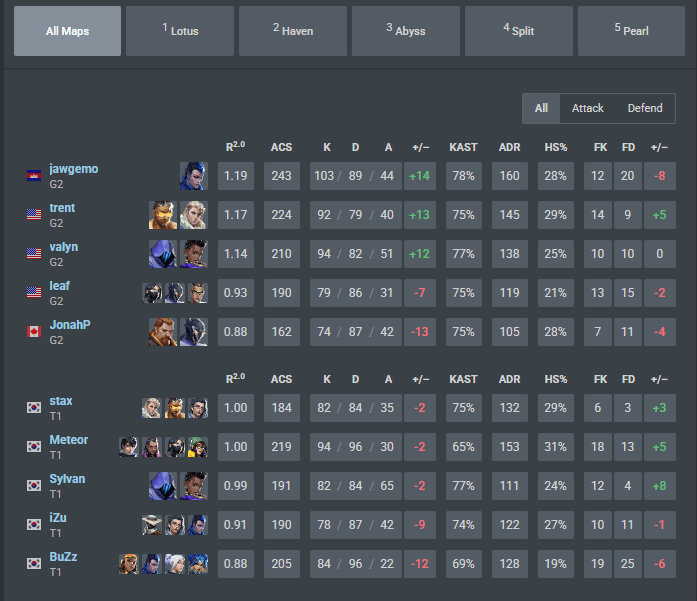Open Meteor's player profile link
The height and width of the screenshot is (601, 697).
click(68, 440)
